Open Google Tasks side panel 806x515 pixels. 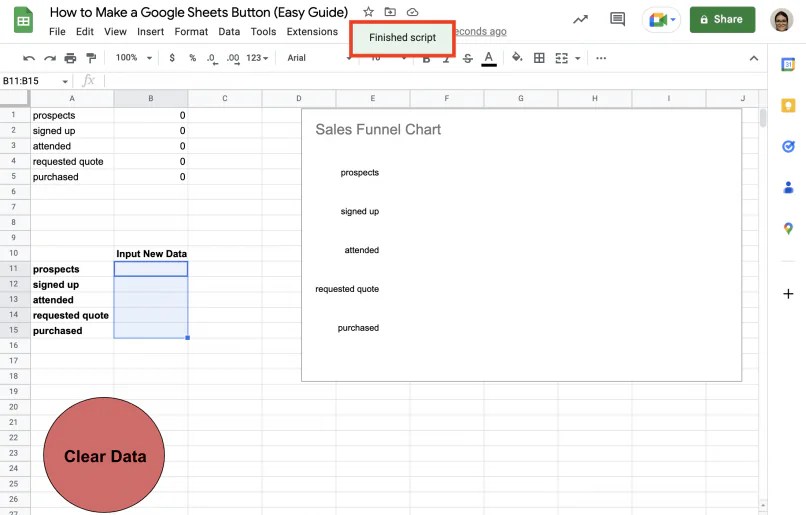[x=787, y=146]
